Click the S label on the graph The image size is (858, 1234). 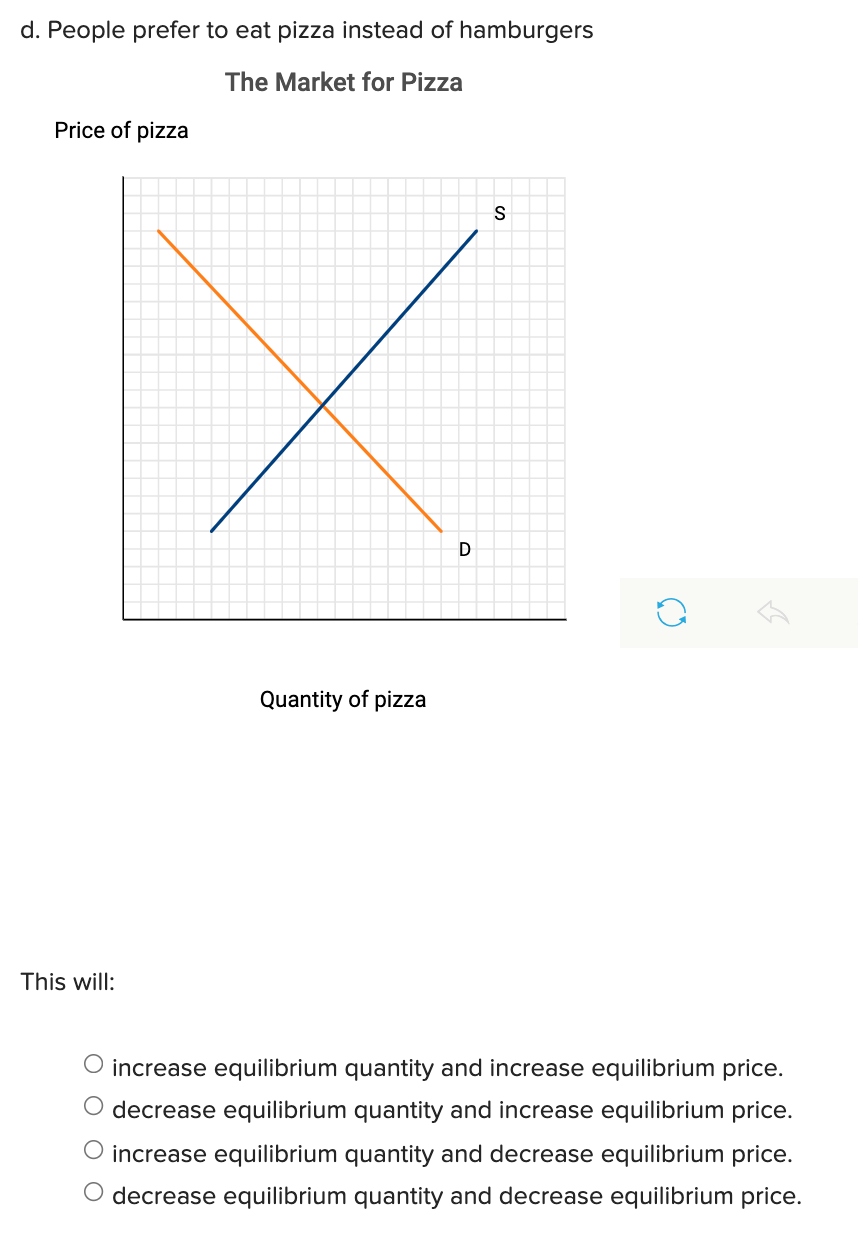[499, 213]
